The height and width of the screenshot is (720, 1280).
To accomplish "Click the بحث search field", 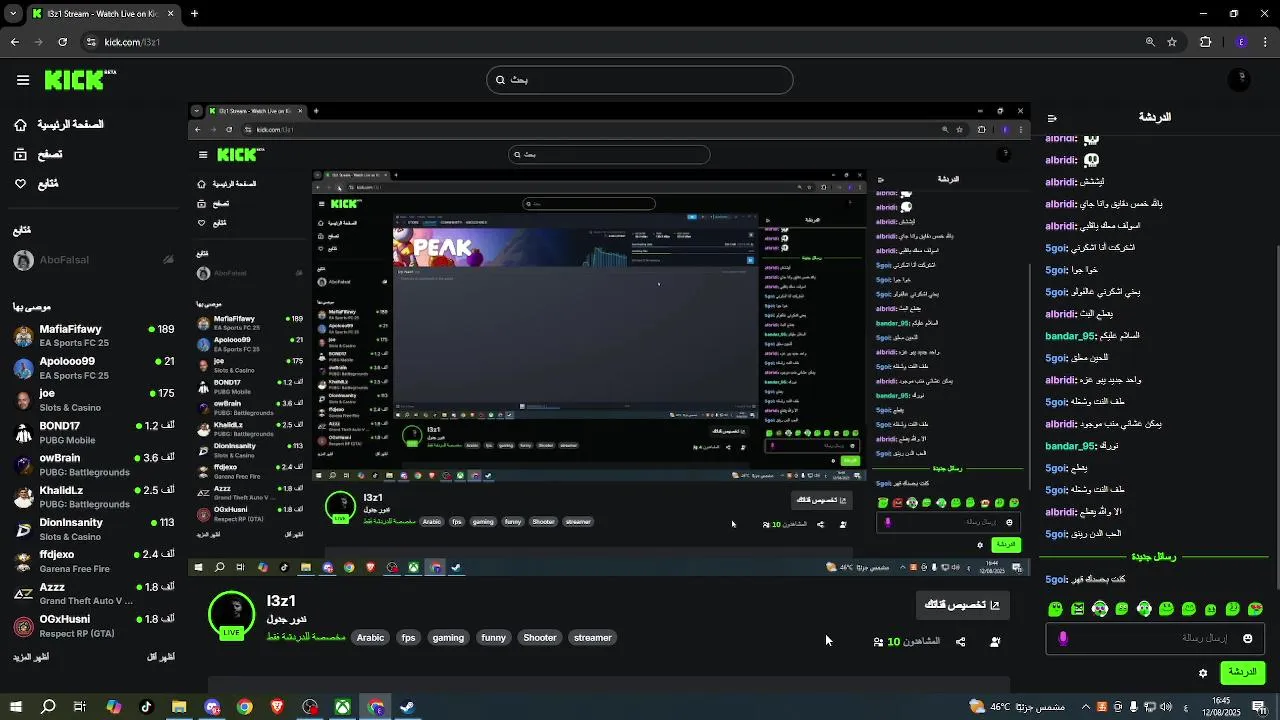I will [x=640, y=80].
